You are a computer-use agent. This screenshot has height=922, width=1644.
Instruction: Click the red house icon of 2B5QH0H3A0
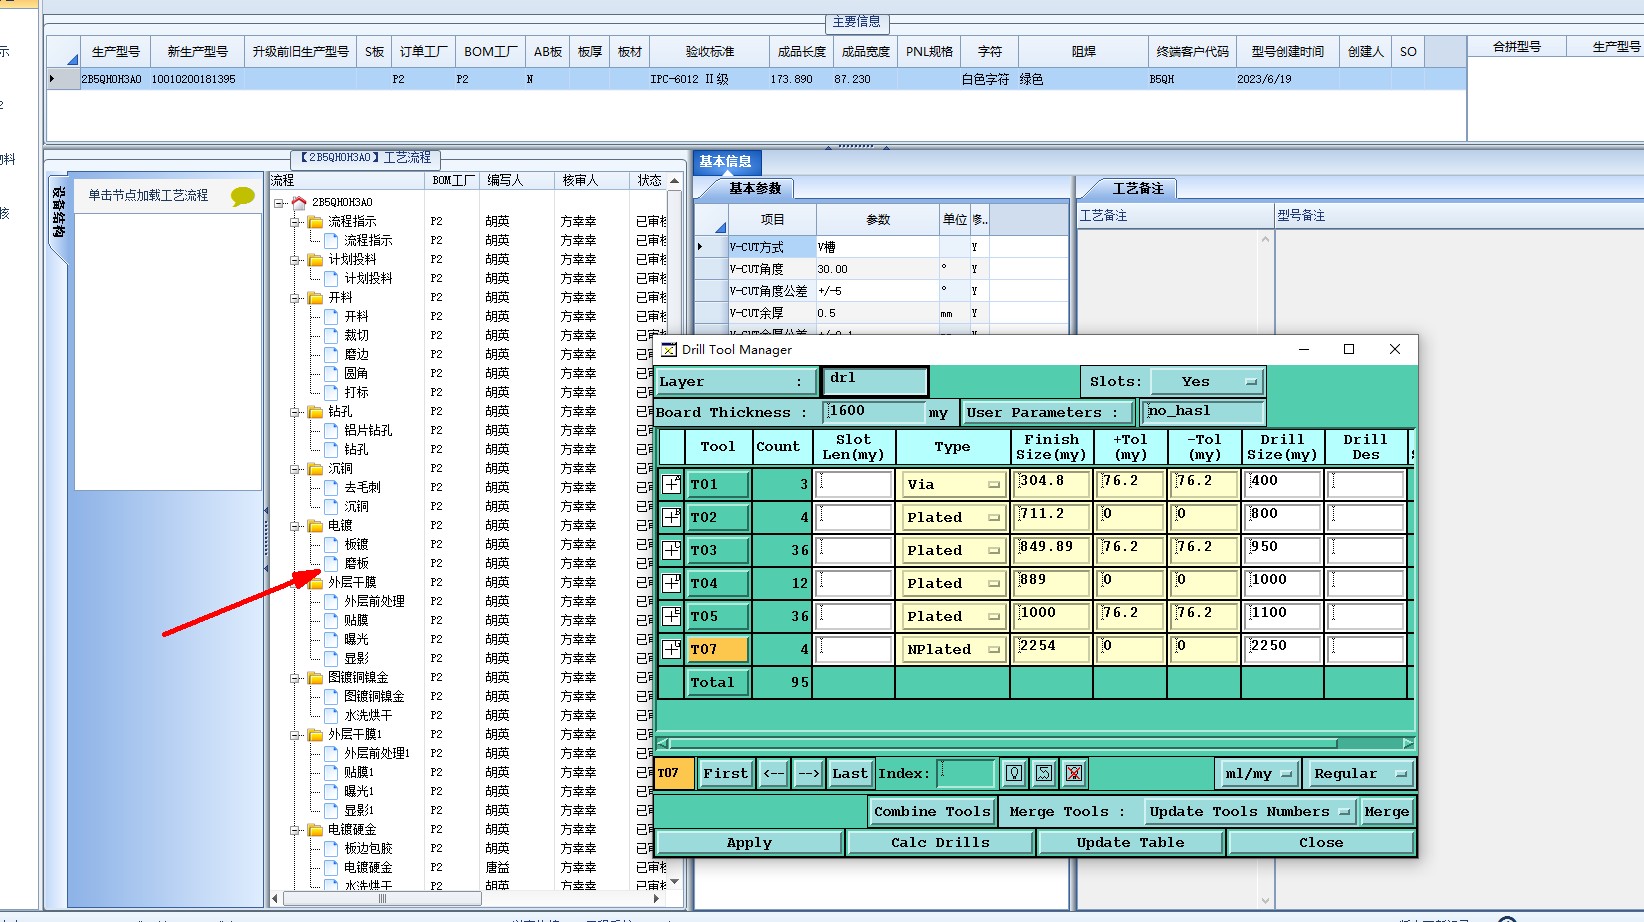point(298,203)
